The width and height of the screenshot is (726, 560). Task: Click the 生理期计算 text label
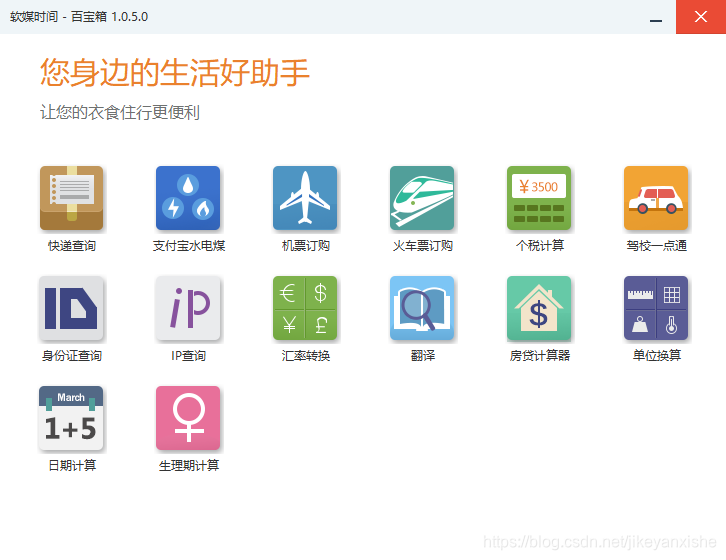coord(189,466)
